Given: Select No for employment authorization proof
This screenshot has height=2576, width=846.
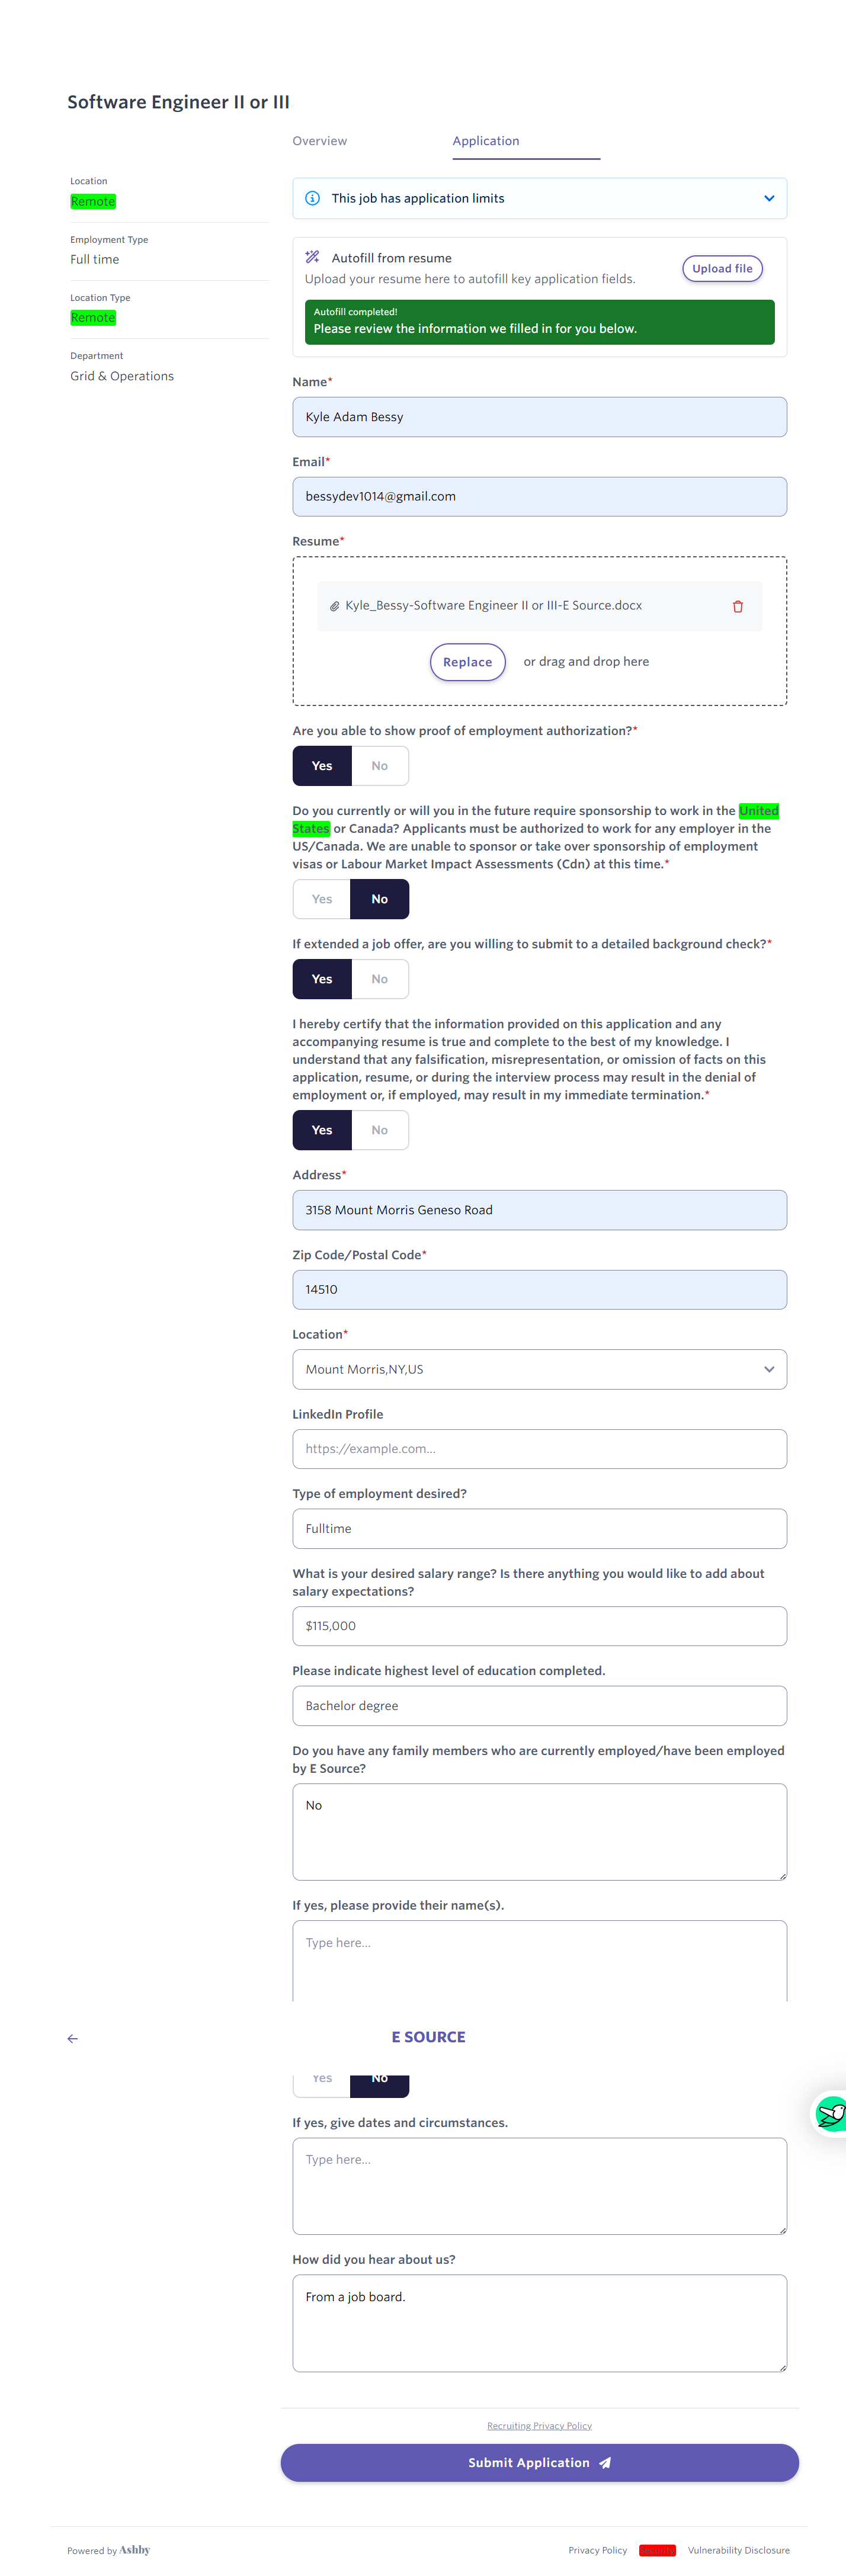Looking at the screenshot, I should click(x=380, y=766).
